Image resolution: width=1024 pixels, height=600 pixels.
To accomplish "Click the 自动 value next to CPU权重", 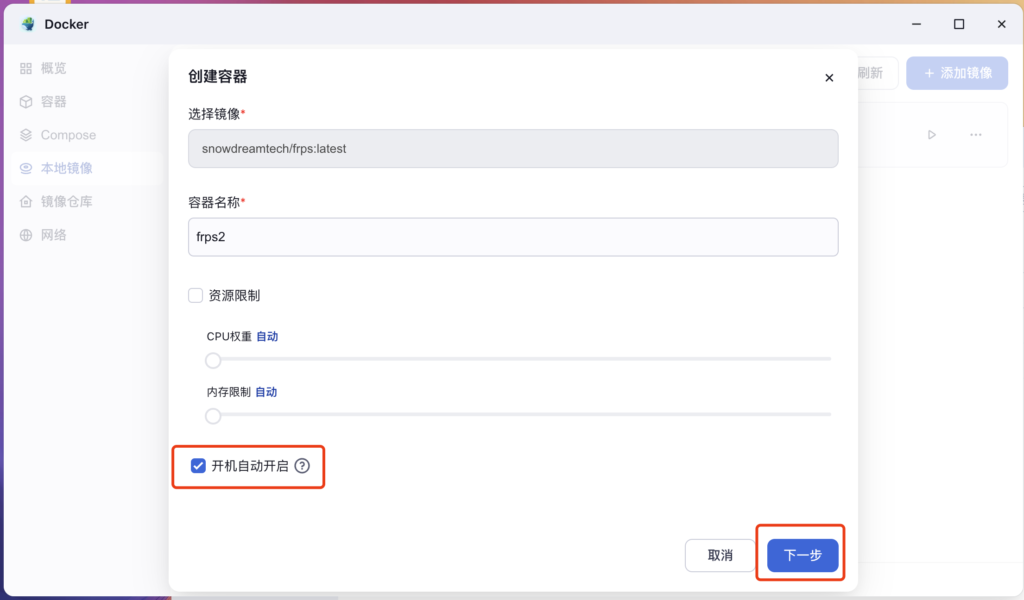I will pos(267,337).
